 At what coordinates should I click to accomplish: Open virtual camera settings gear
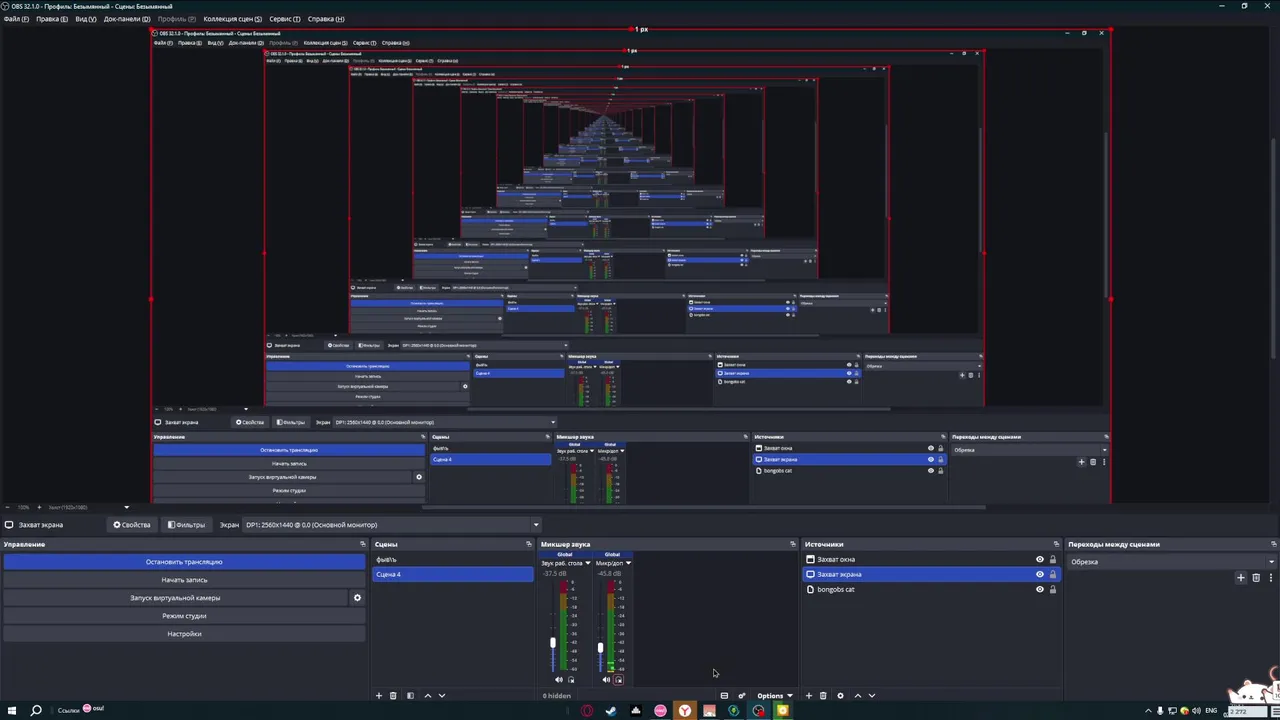point(357,598)
